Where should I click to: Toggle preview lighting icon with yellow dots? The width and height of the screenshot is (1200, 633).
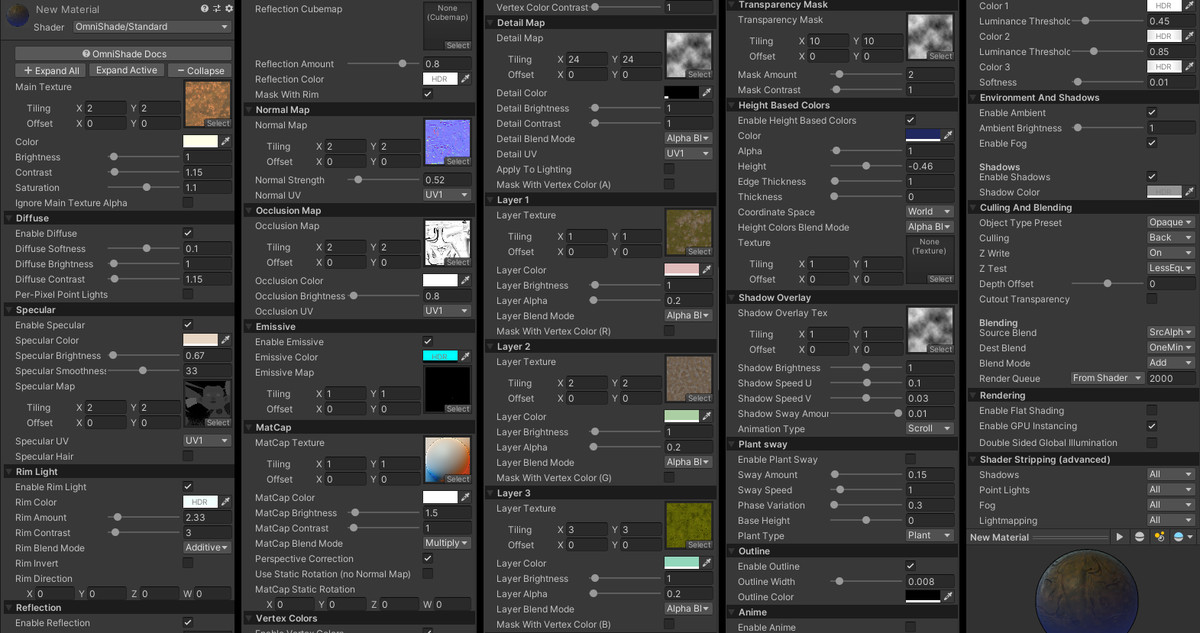click(x=1159, y=537)
